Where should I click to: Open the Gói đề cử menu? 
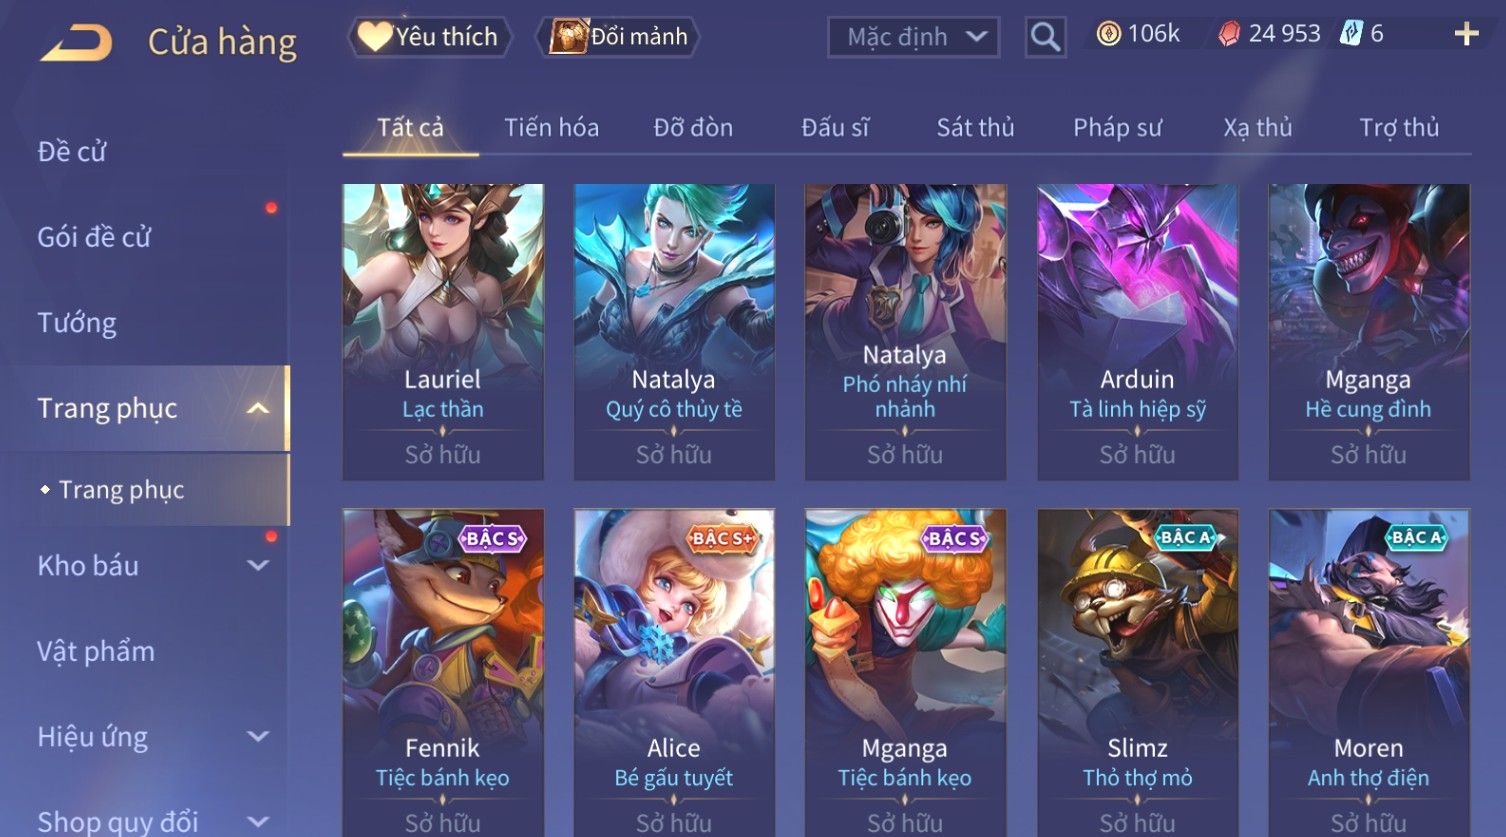[x=94, y=238]
